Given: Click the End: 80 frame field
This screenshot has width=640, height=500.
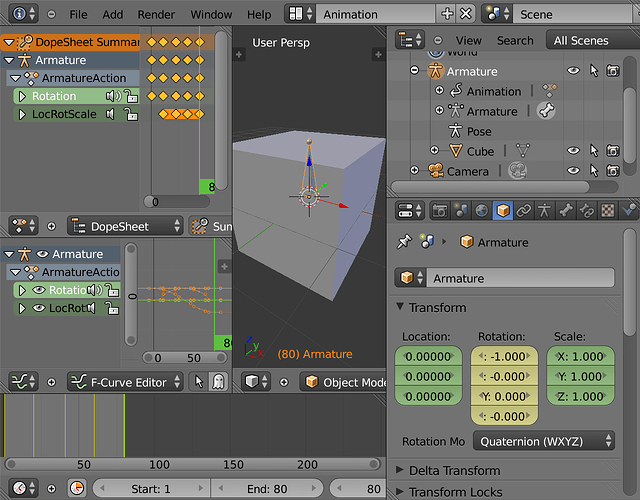Looking at the screenshot, I should pos(267,488).
